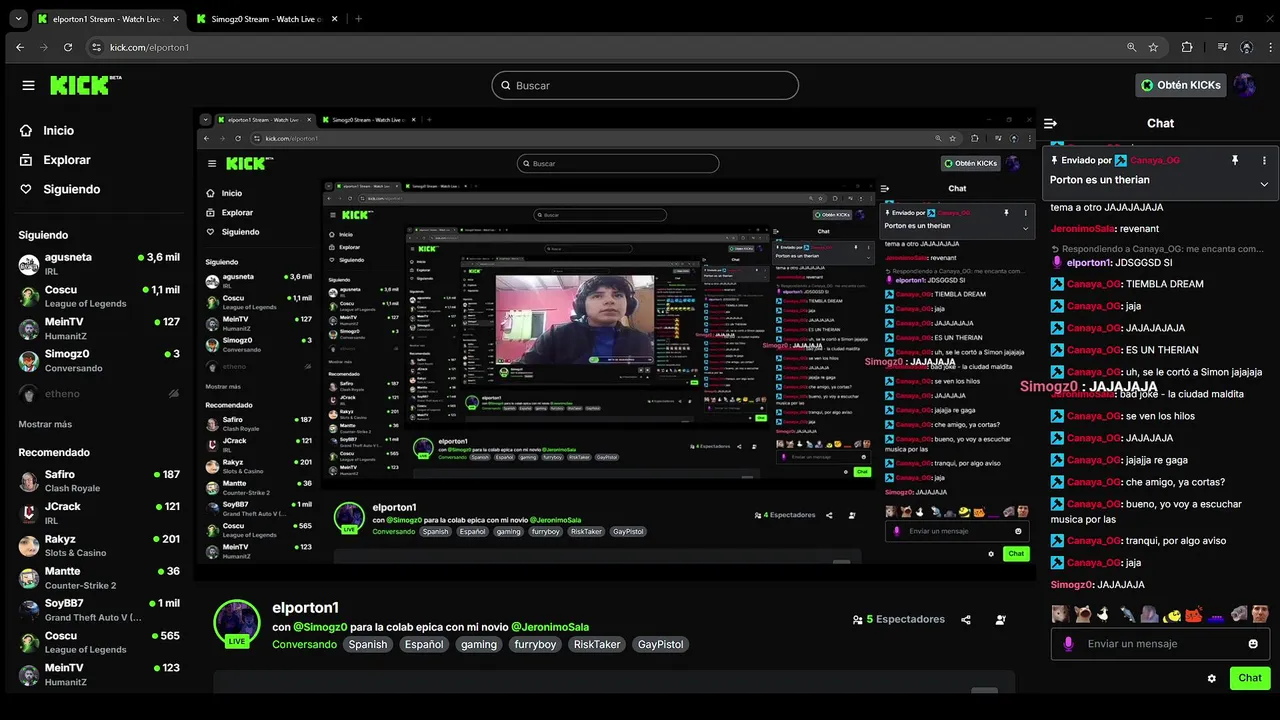Open the emoji picker in chat input
Image resolution: width=1280 pixels, height=720 pixels.
click(x=1253, y=644)
